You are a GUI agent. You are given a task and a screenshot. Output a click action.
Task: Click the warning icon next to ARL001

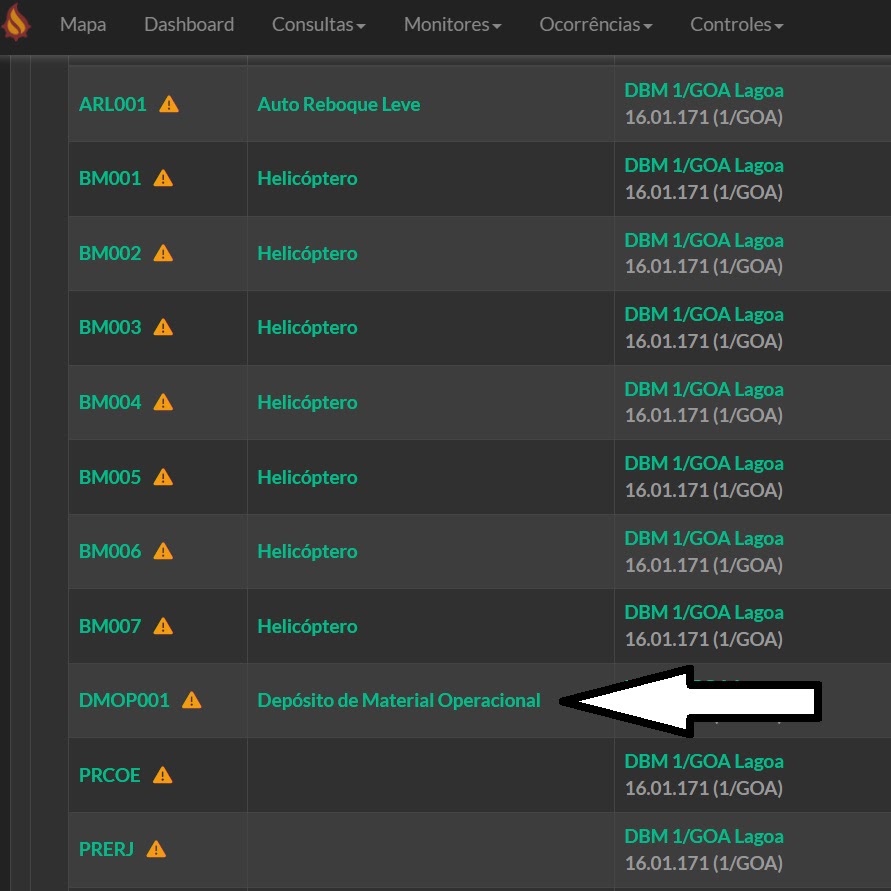click(169, 105)
